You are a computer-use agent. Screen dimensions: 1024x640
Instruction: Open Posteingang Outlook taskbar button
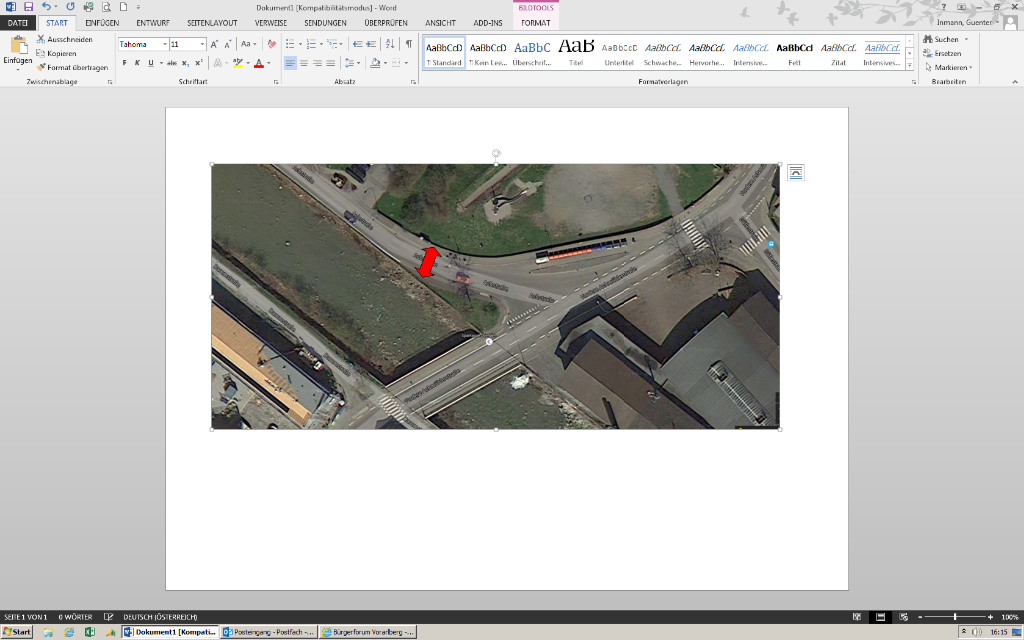point(268,632)
